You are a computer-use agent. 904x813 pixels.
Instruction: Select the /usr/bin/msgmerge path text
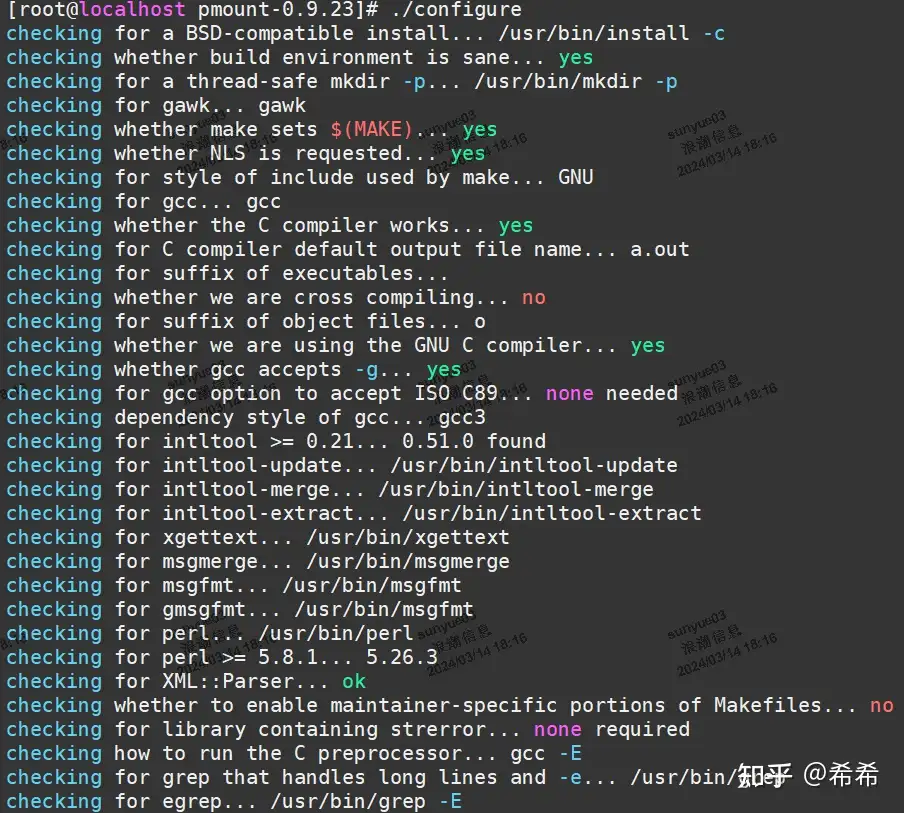click(x=408, y=562)
